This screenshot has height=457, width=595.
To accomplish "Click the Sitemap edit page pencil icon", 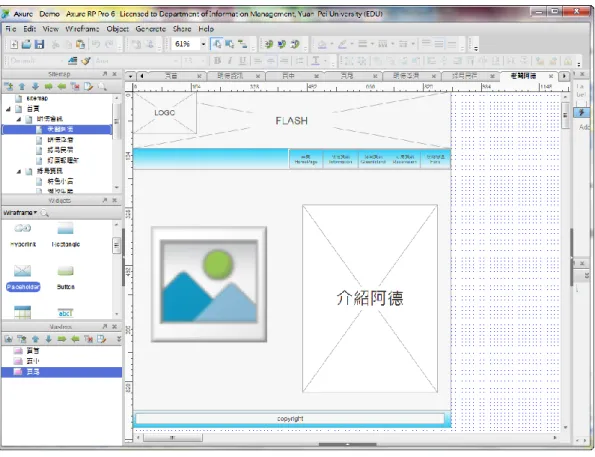I will click(x=88, y=87).
